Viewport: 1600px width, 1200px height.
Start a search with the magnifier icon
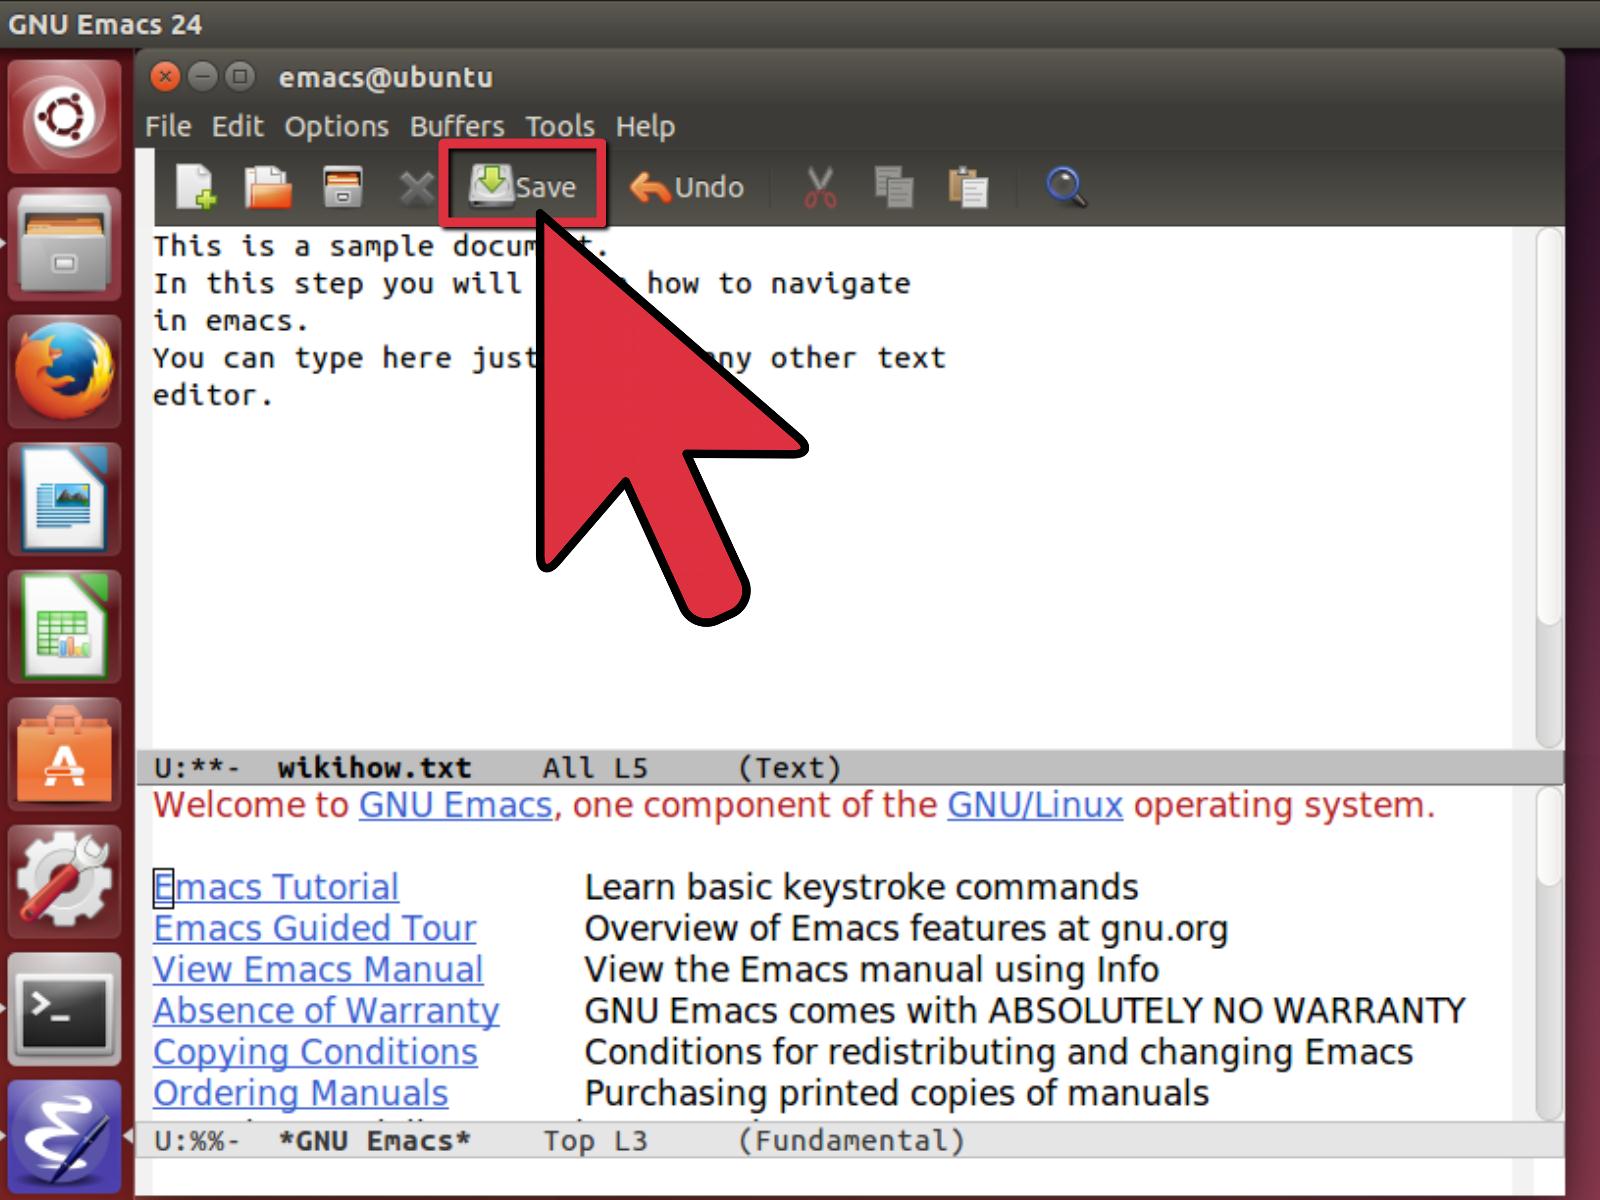coord(1065,186)
